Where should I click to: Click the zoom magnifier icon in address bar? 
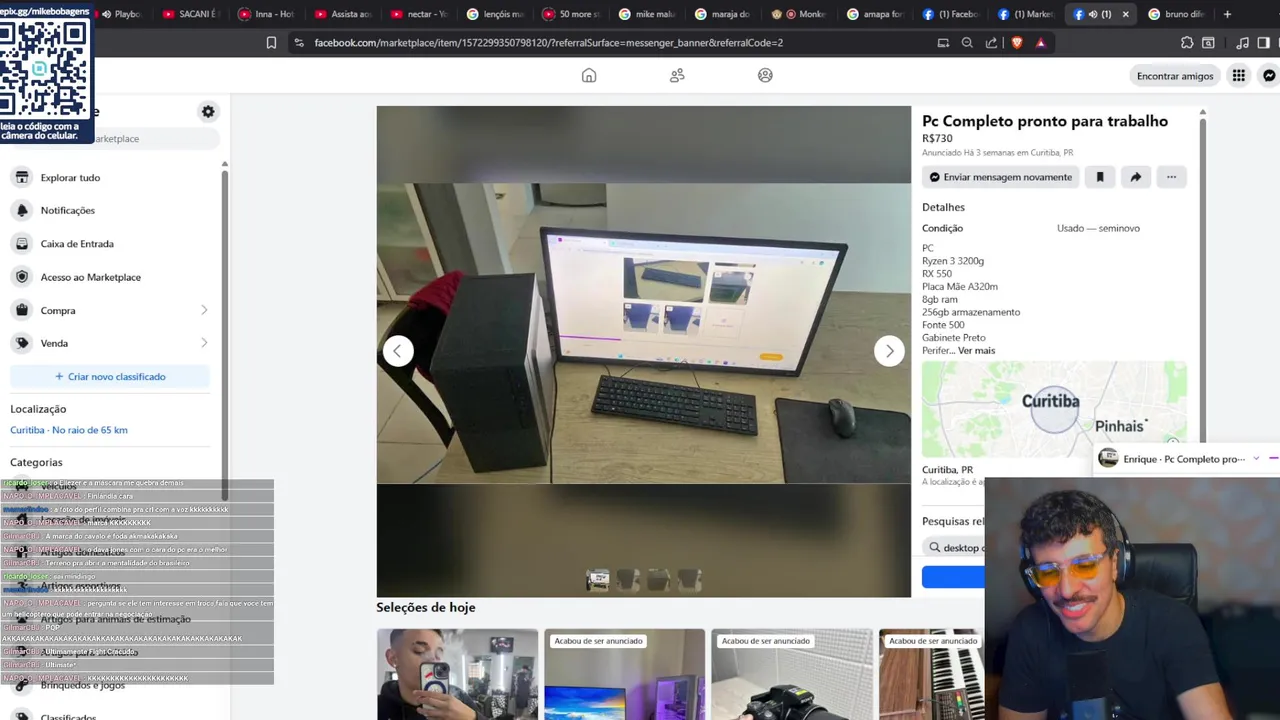pos(967,43)
